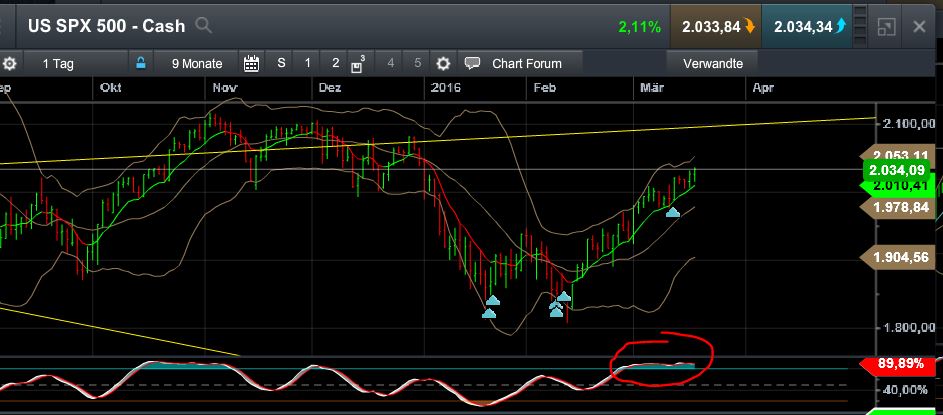The image size is (943, 415).
Task: Open the template settings gear next to 5
Action: pyautogui.click(x=443, y=63)
